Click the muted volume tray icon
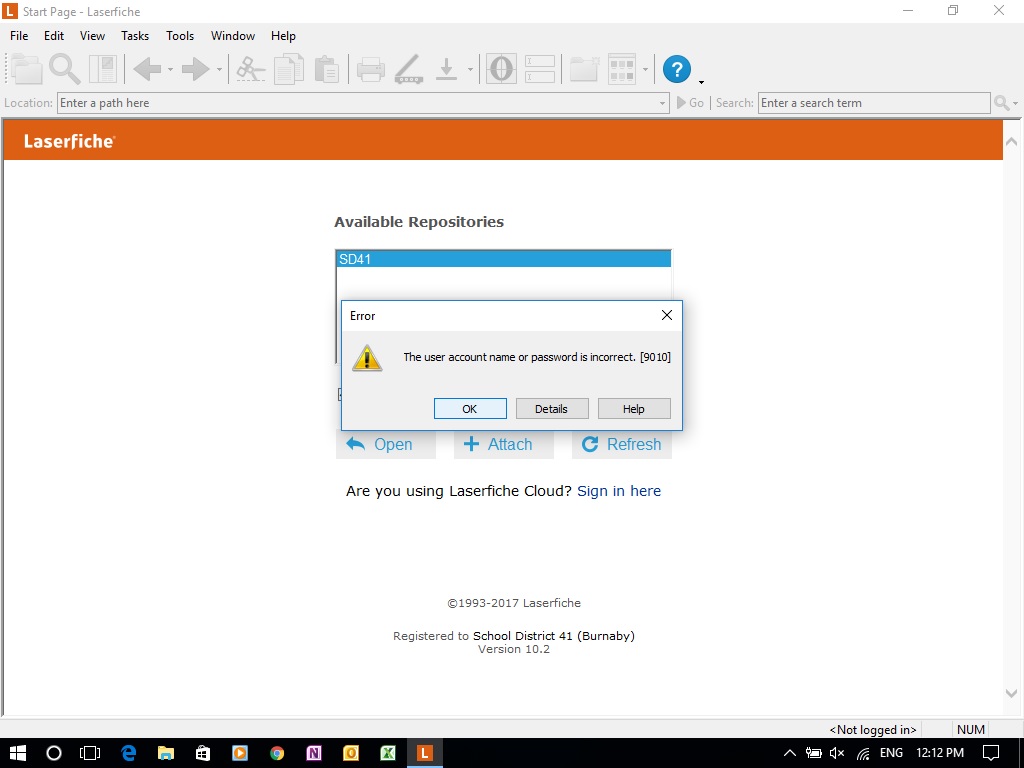The width and height of the screenshot is (1024, 768). (x=837, y=753)
